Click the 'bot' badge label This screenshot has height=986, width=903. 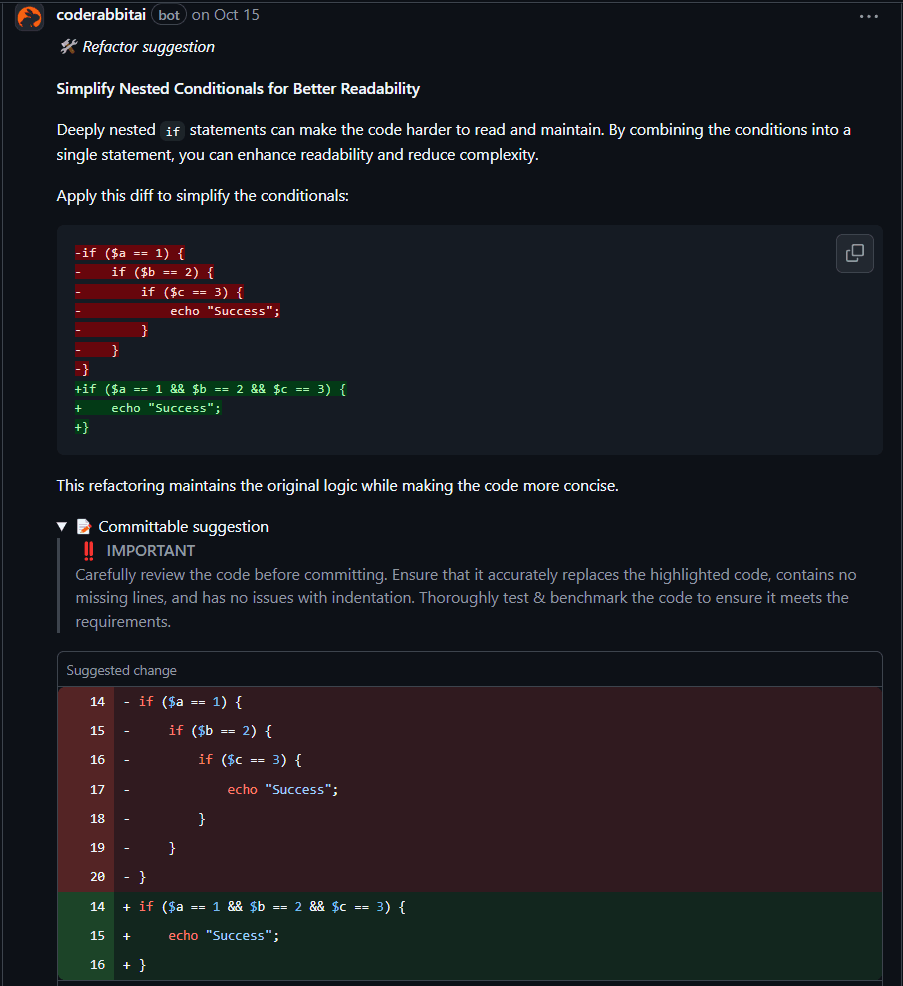tap(169, 16)
